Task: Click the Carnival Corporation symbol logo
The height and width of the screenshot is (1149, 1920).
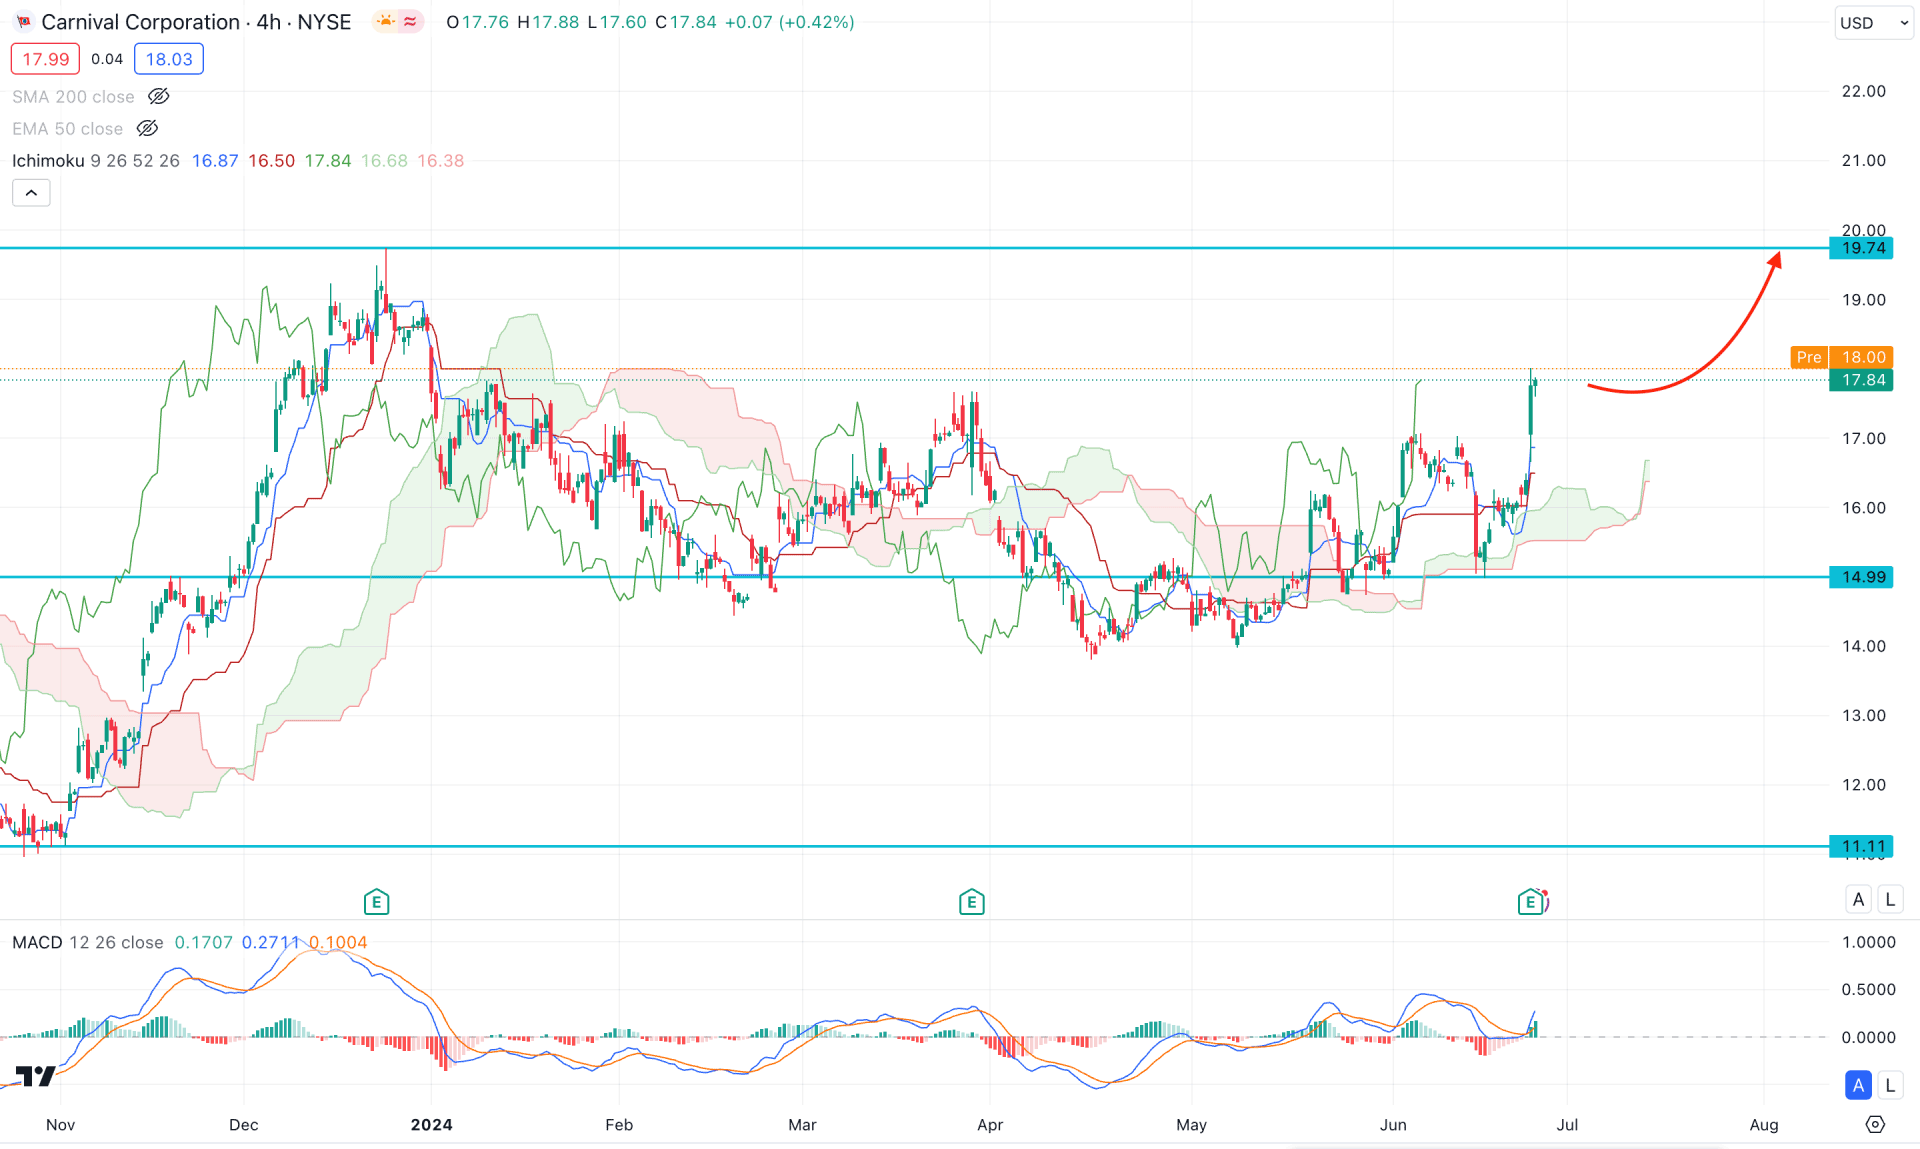Action: [23, 22]
